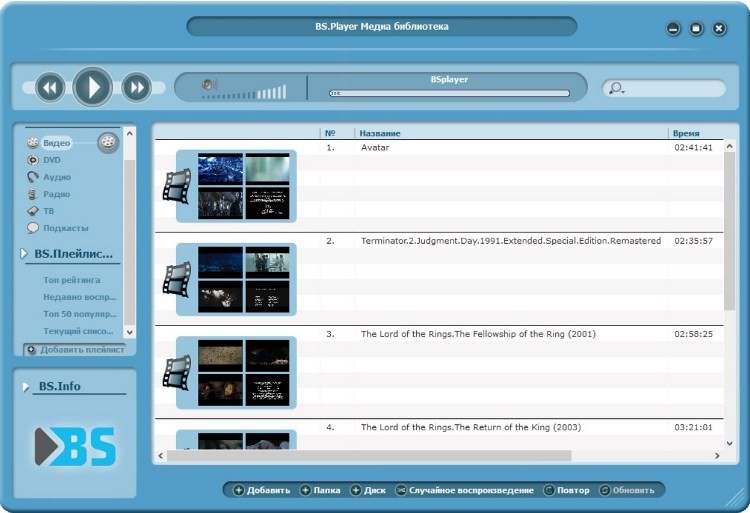Sort by the Время column header
Viewport: 750px width, 513px height.
686,133
